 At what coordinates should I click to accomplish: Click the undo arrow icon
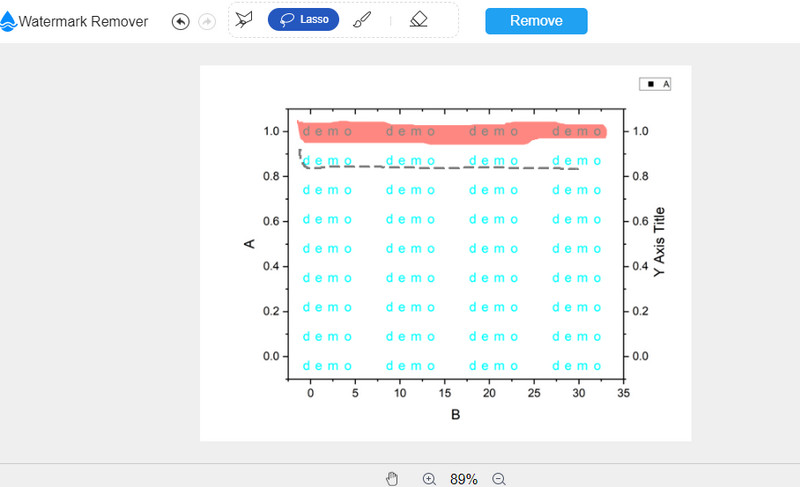click(180, 21)
